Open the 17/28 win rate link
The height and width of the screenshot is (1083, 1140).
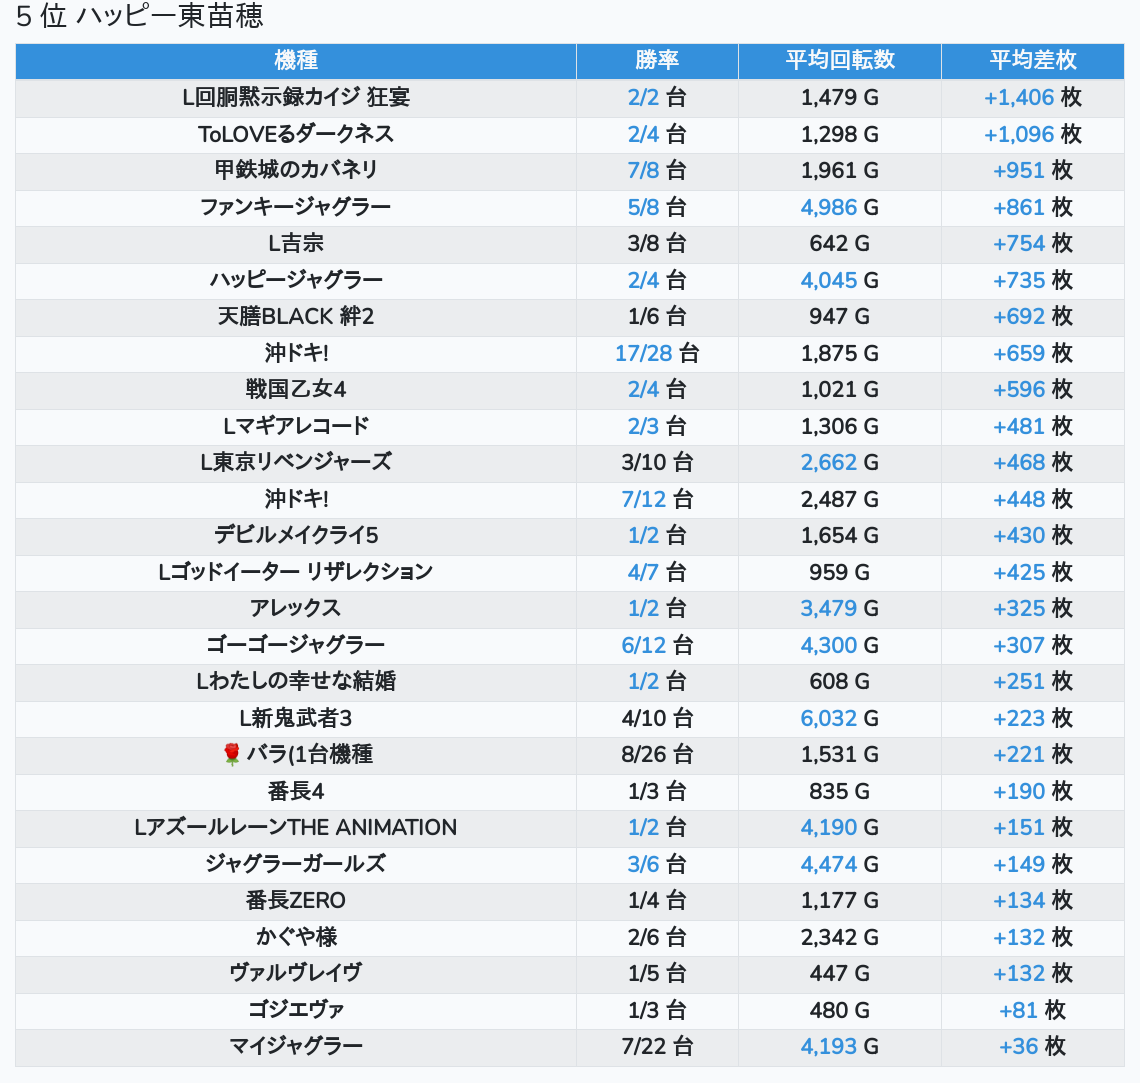pos(641,353)
